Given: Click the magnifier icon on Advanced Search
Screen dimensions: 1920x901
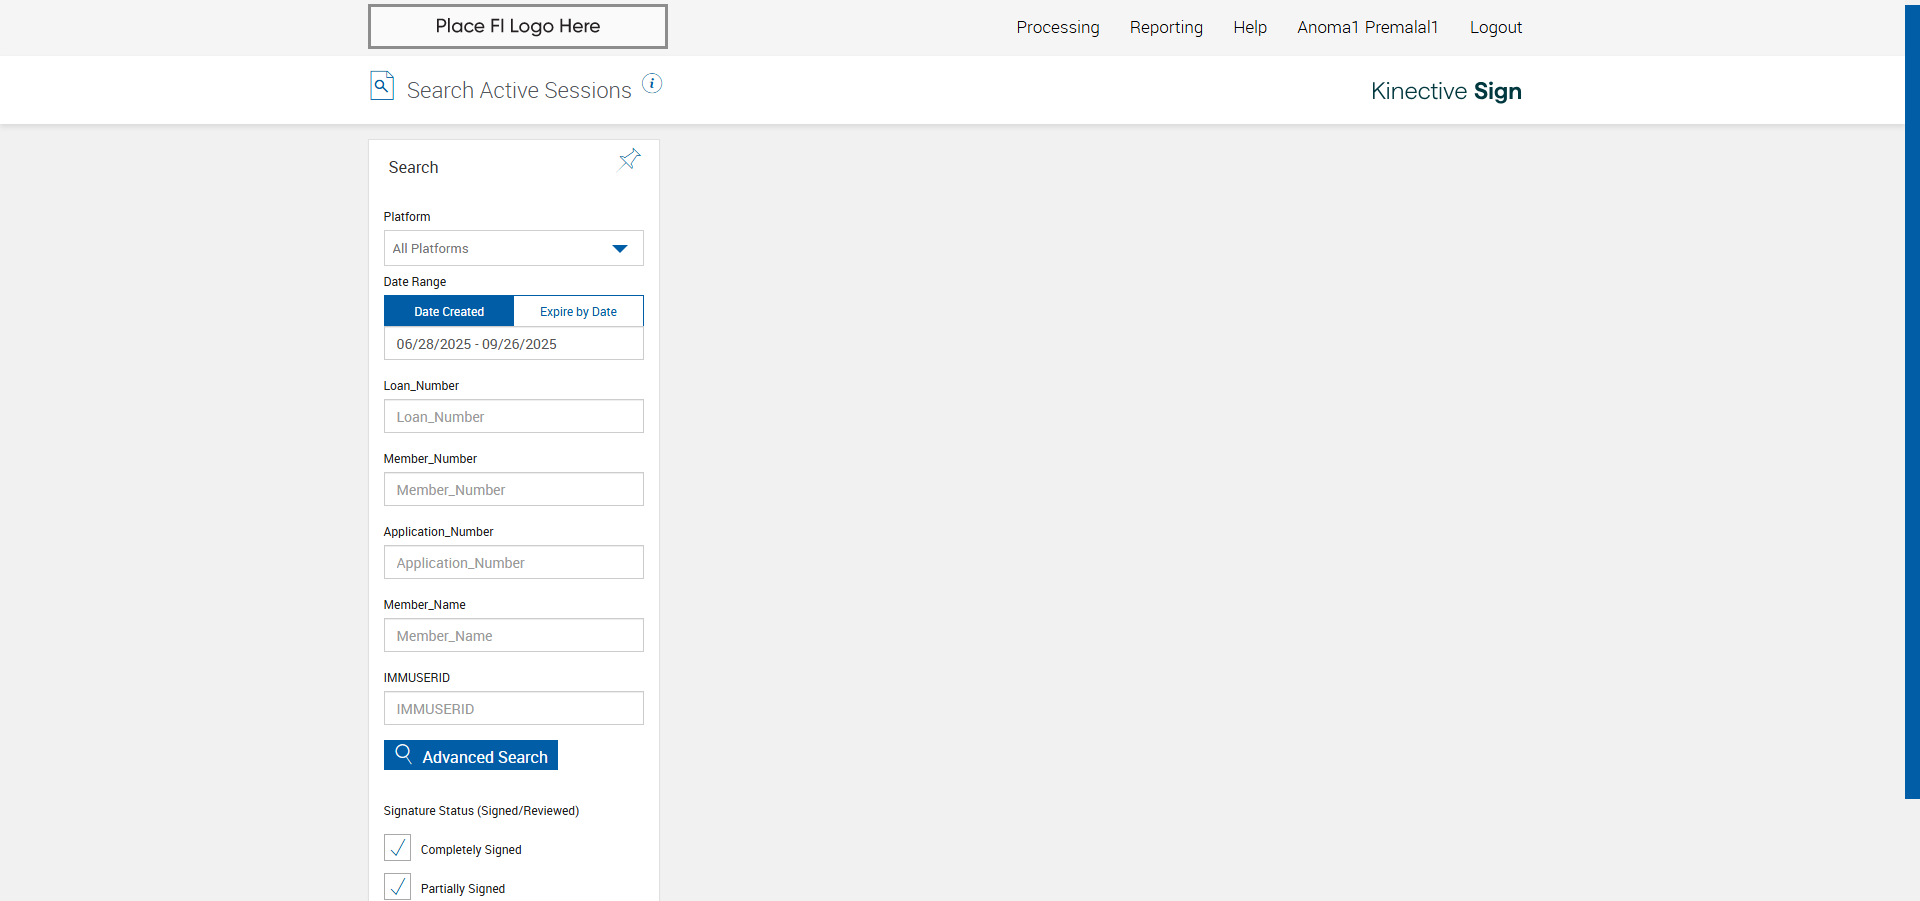Looking at the screenshot, I should tap(404, 754).
